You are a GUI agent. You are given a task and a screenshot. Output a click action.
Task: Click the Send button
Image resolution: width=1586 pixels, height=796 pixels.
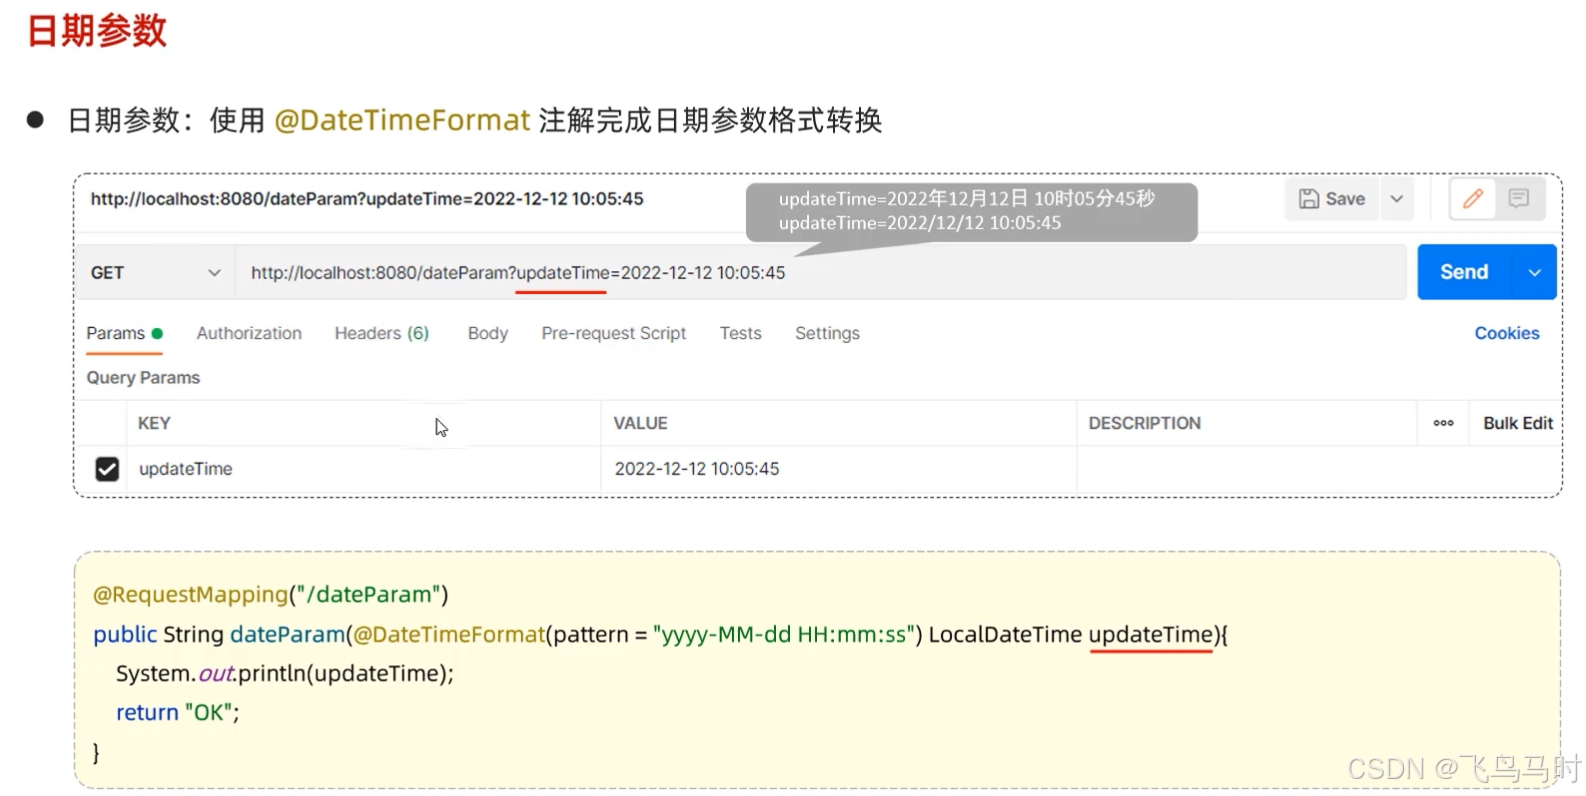(x=1465, y=272)
